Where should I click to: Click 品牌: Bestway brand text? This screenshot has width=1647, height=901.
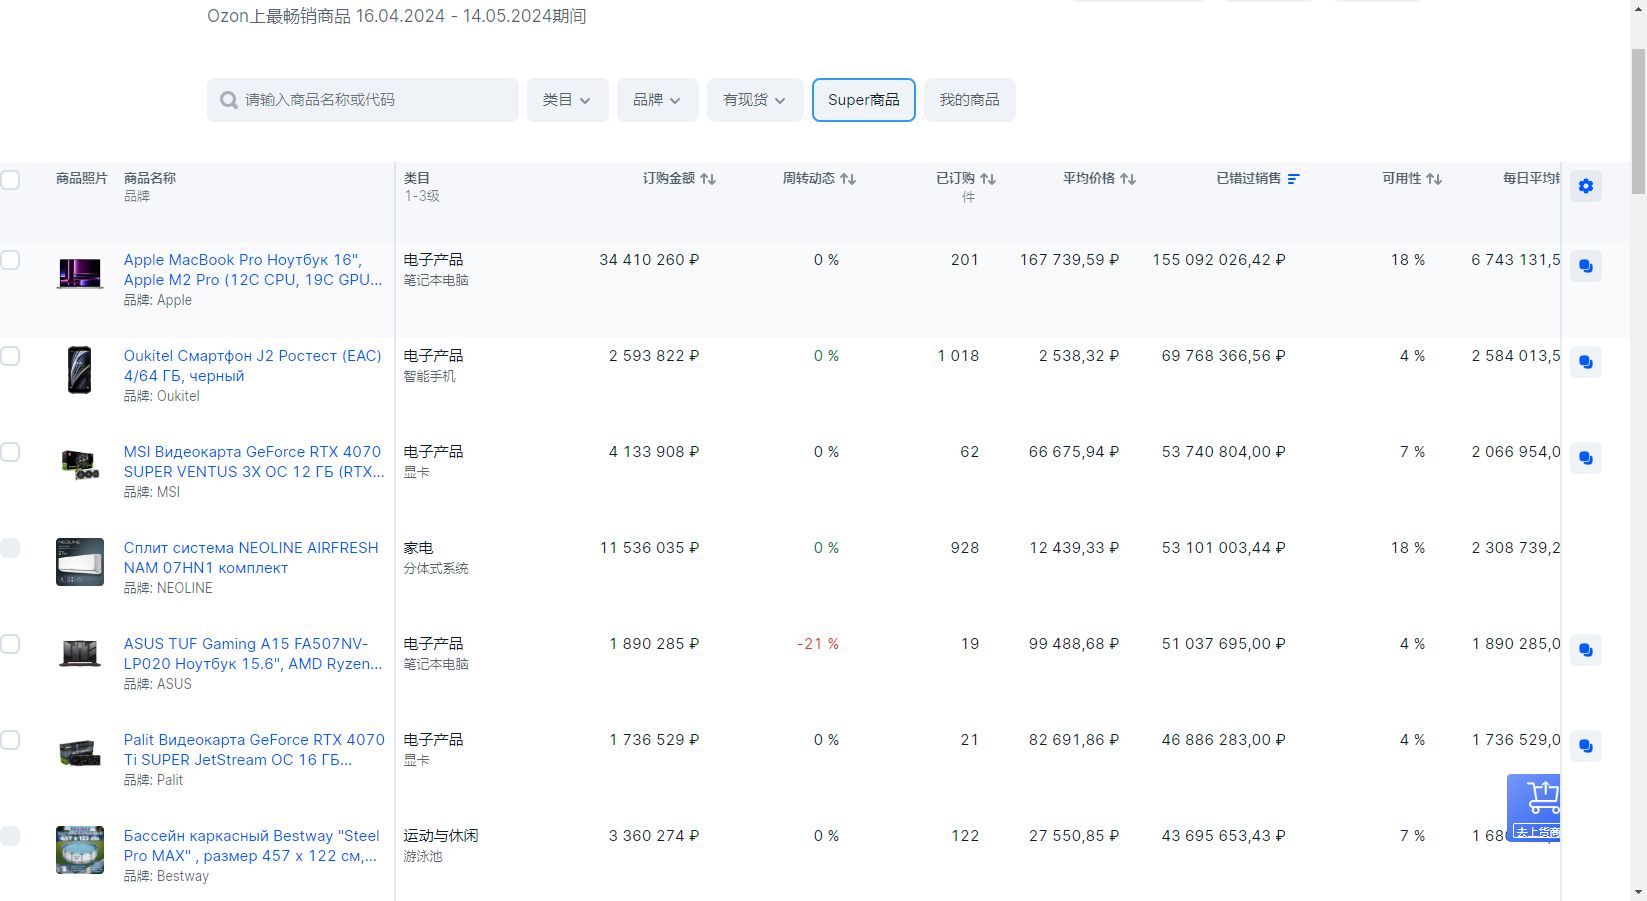tap(166, 876)
